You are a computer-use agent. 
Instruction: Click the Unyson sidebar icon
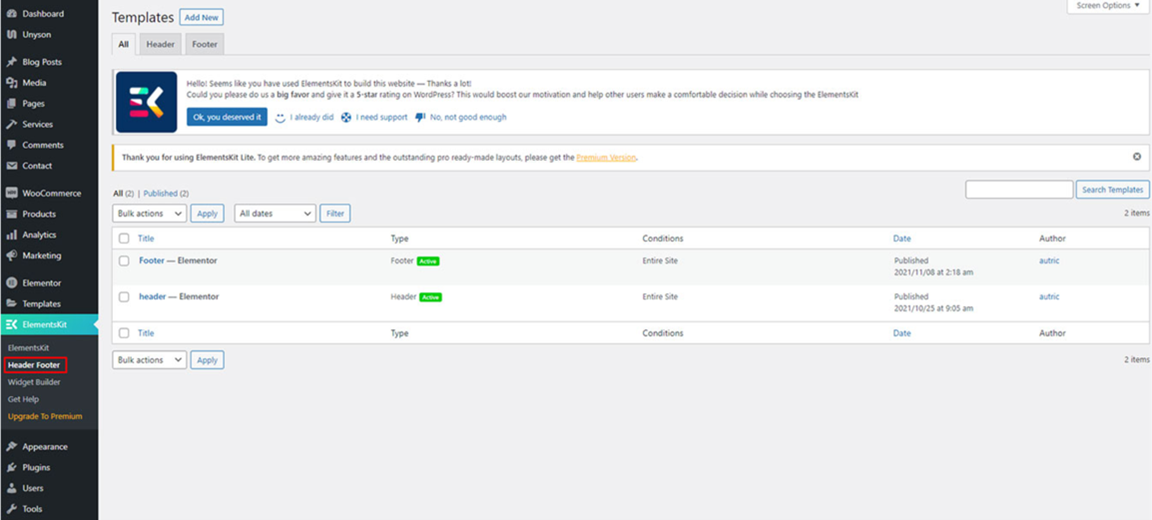tap(11, 35)
